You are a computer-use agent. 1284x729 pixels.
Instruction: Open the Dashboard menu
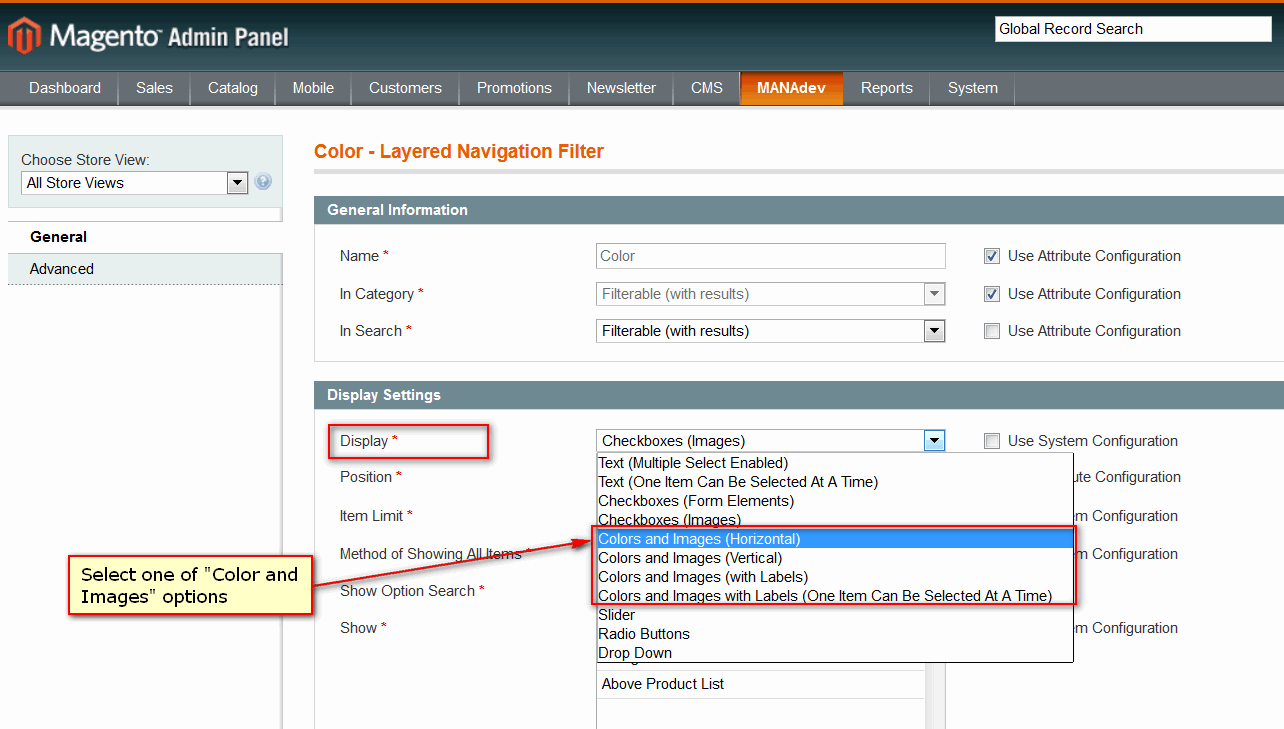[x=65, y=88]
